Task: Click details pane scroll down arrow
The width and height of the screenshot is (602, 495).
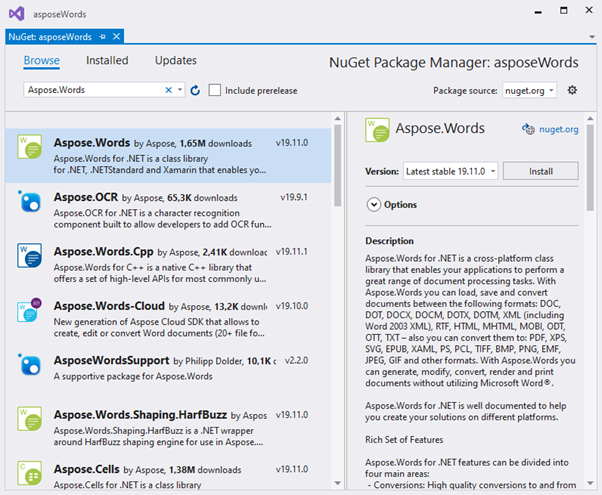Action: pyautogui.click(x=590, y=483)
